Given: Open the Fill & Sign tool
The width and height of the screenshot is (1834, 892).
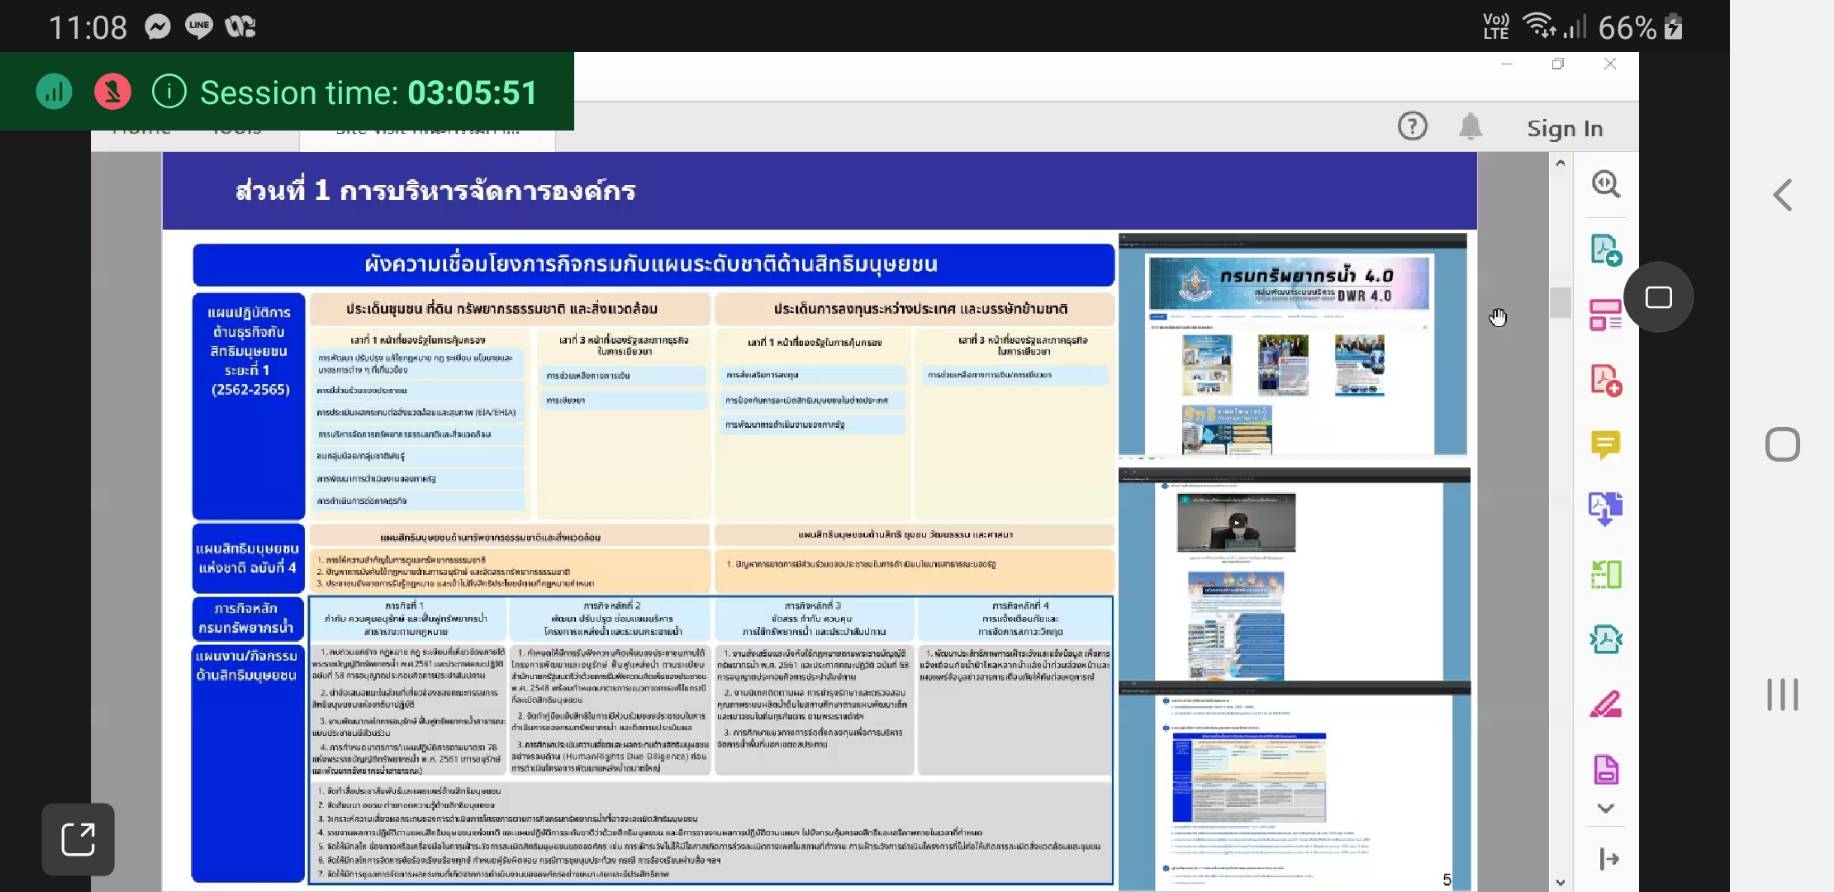Looking at the screenshot, I should [x=1606, y=705].
